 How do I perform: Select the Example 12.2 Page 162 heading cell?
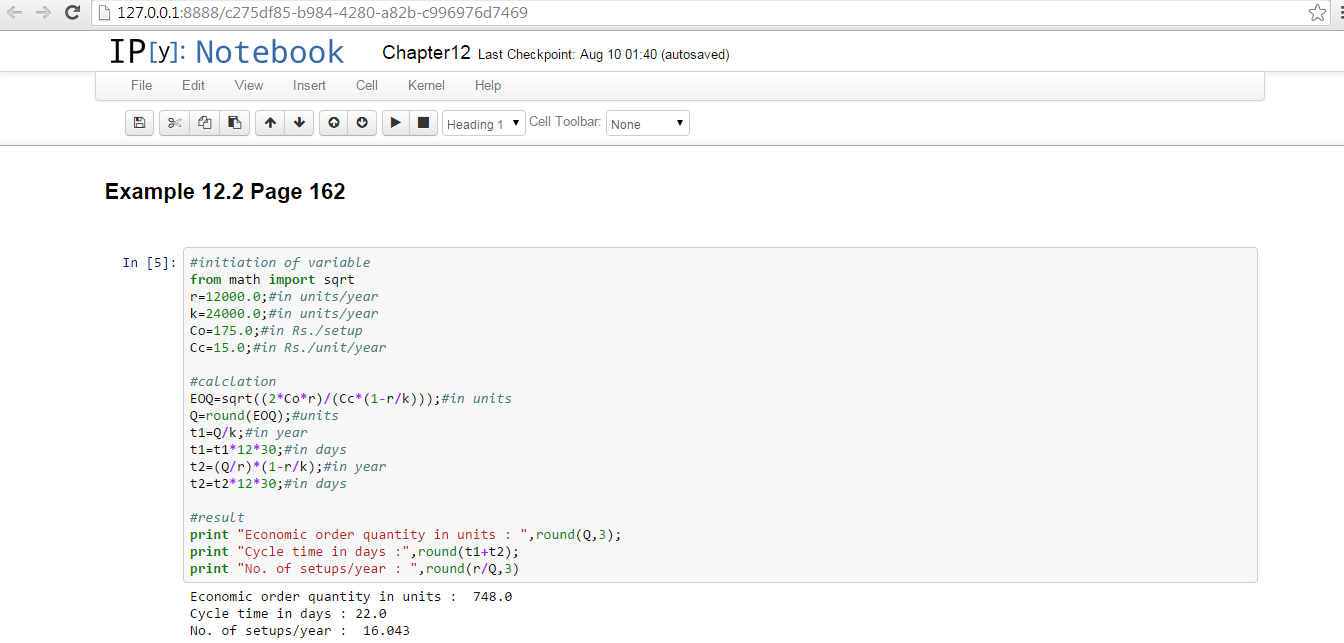click(x=225, y=192)
